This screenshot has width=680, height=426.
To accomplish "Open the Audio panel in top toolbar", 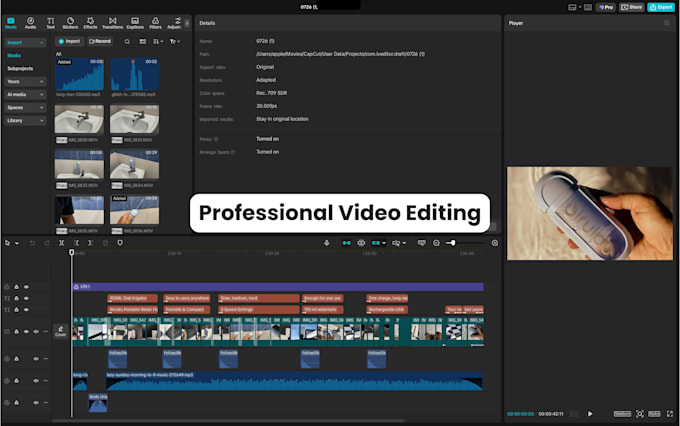I will (30, 23).
